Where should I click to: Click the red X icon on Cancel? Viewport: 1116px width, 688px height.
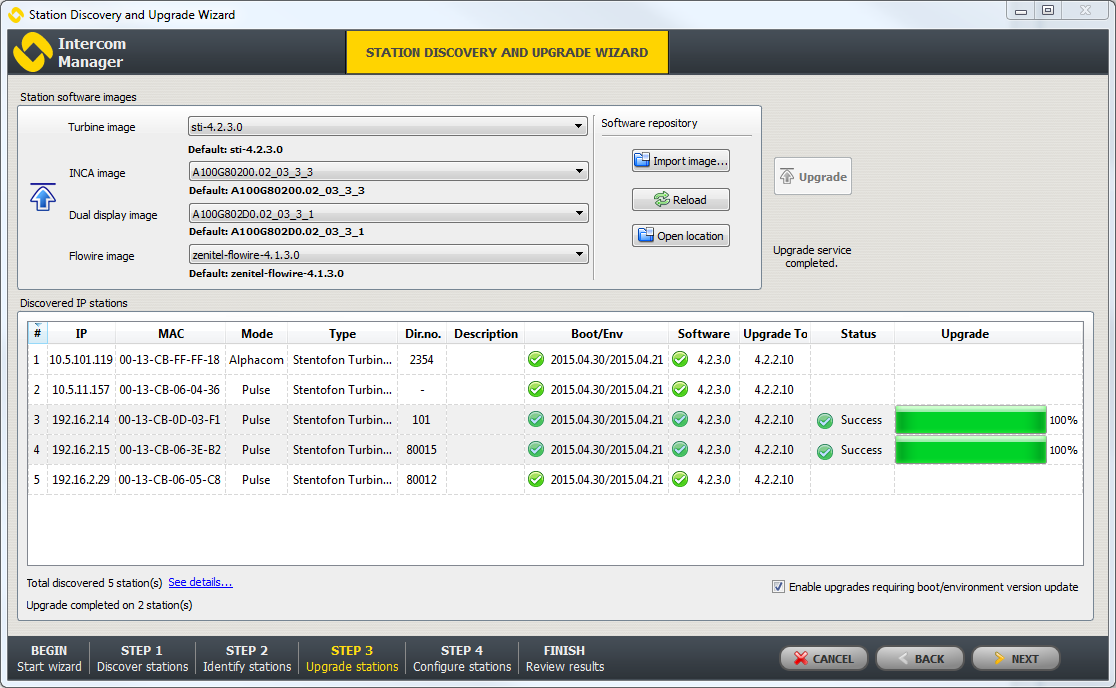800,659
